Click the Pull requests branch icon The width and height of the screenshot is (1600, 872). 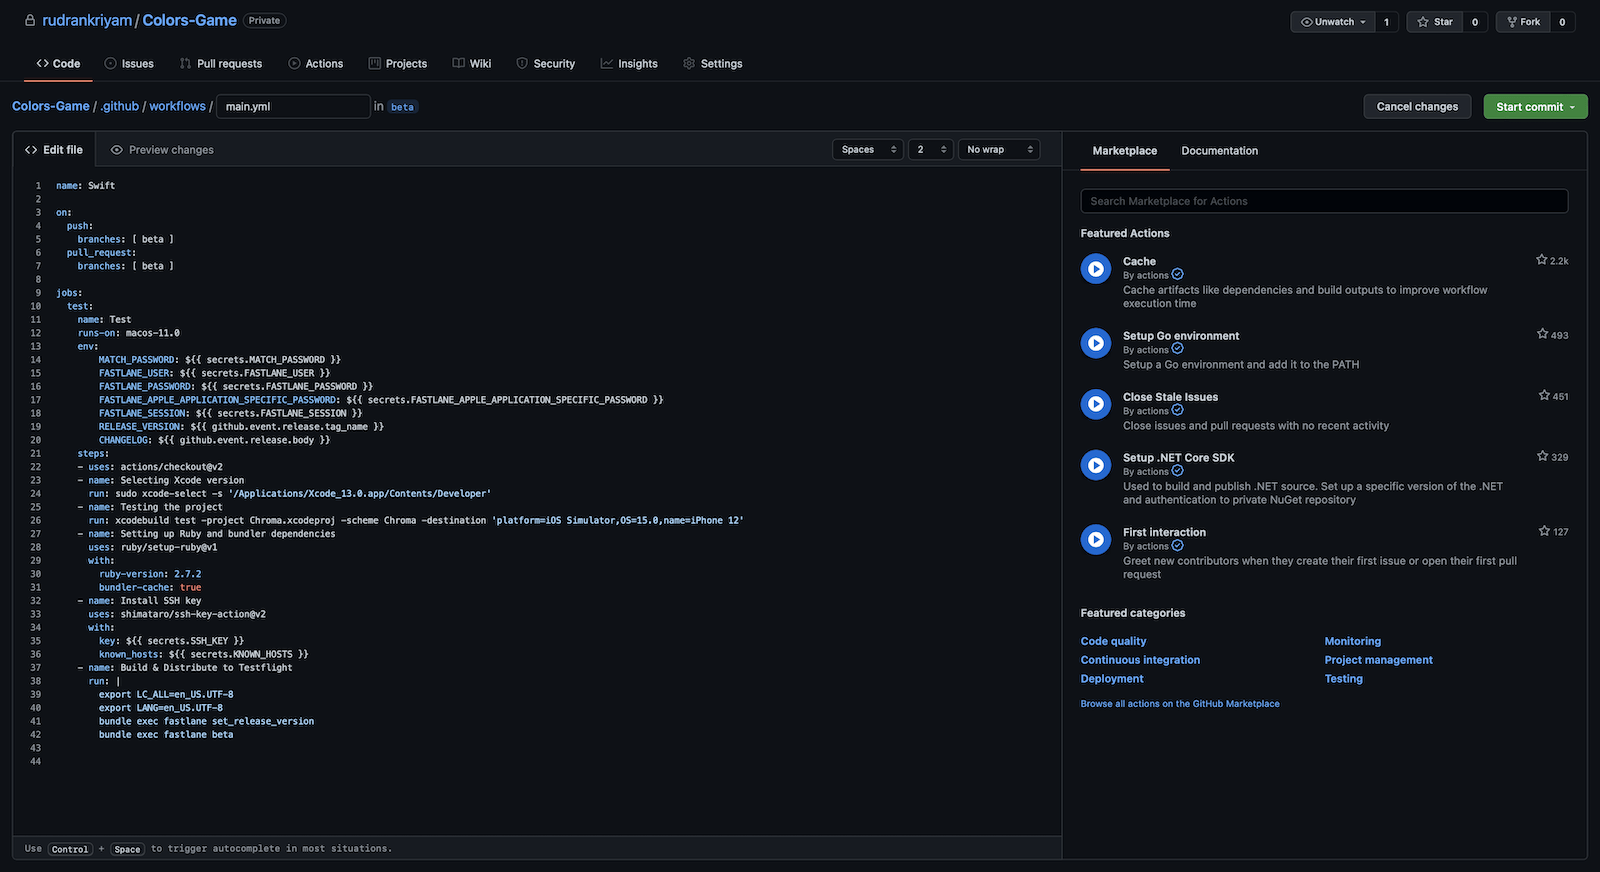(x=185, y=63)
